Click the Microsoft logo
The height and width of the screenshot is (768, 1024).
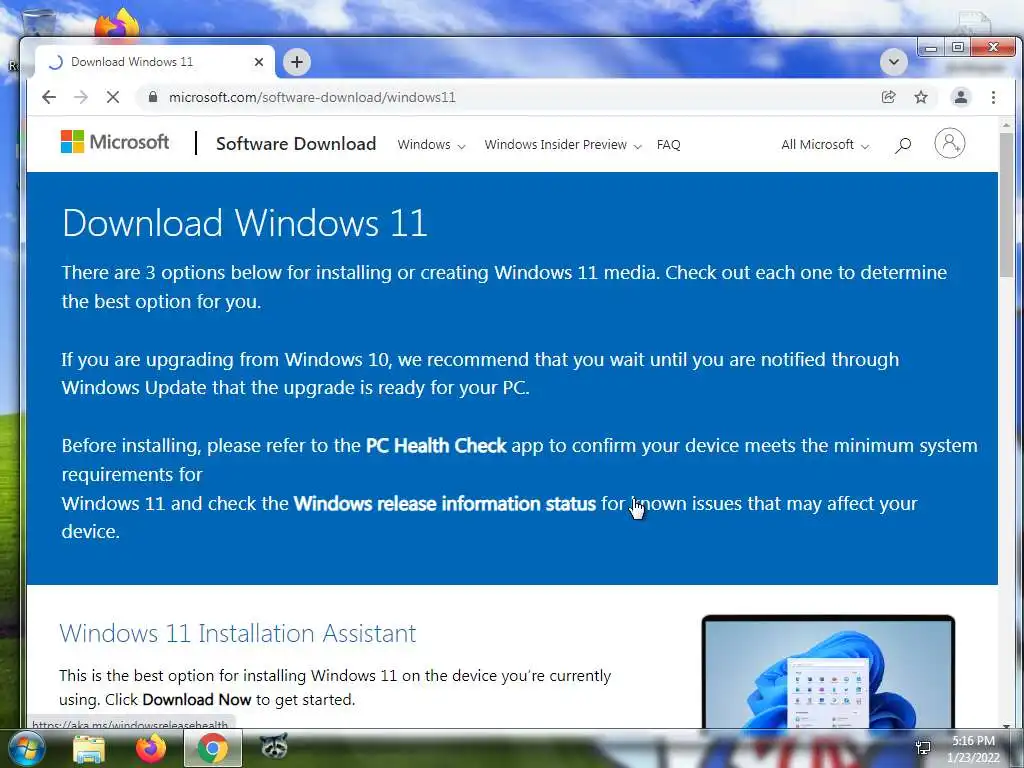pyautogui.click(x=115, y=142)
